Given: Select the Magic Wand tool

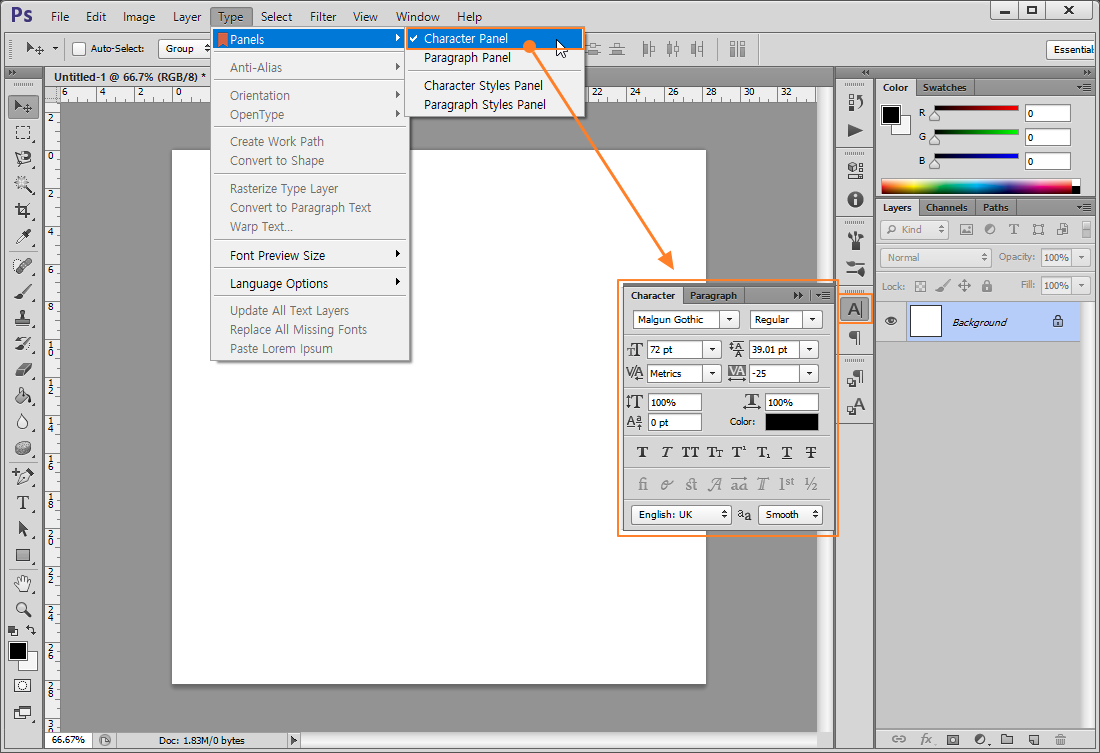Looking at the screenshot, I should (23, 185).
